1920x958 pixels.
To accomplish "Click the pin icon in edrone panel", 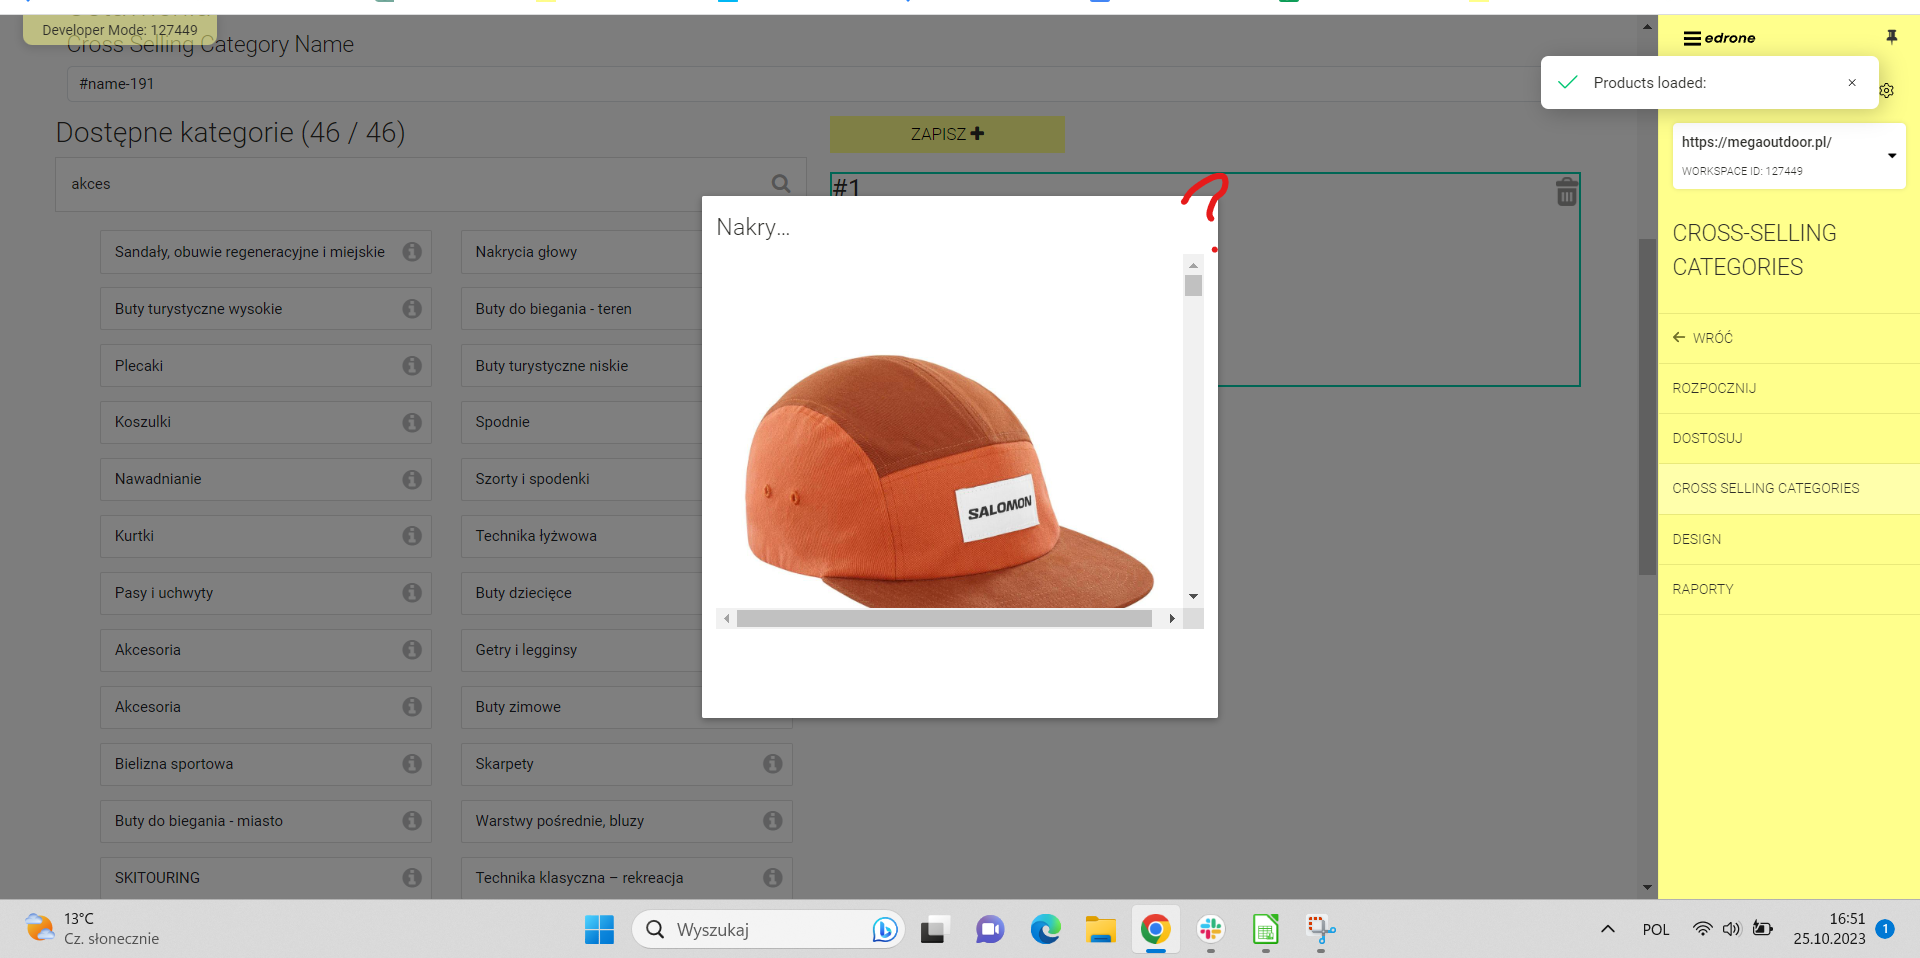I will [1891, 37].
